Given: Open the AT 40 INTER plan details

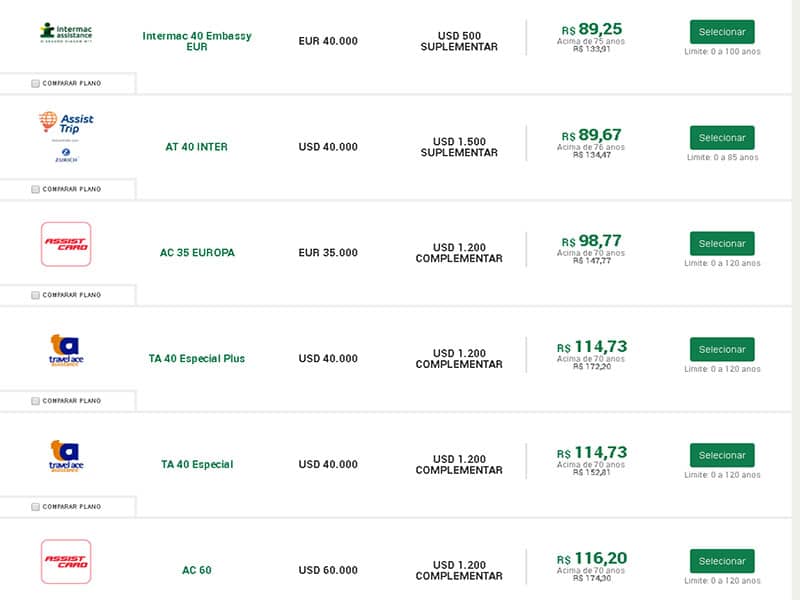Looking at the screenshot, I should tap(196, 147).
